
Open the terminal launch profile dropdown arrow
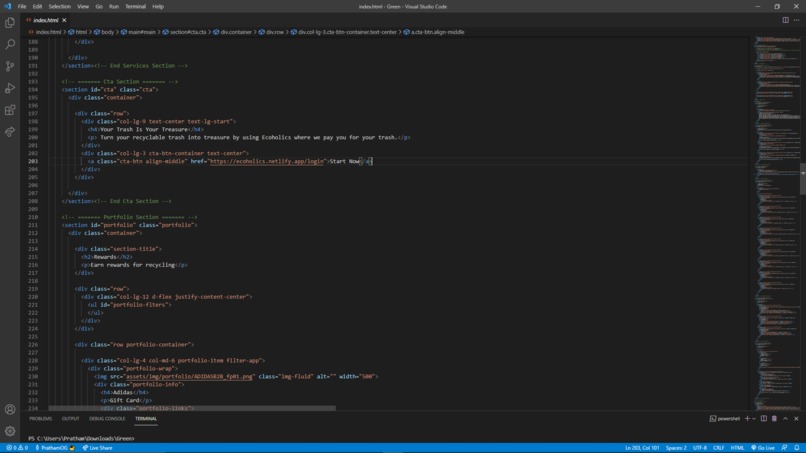click(x=754, y=419)
